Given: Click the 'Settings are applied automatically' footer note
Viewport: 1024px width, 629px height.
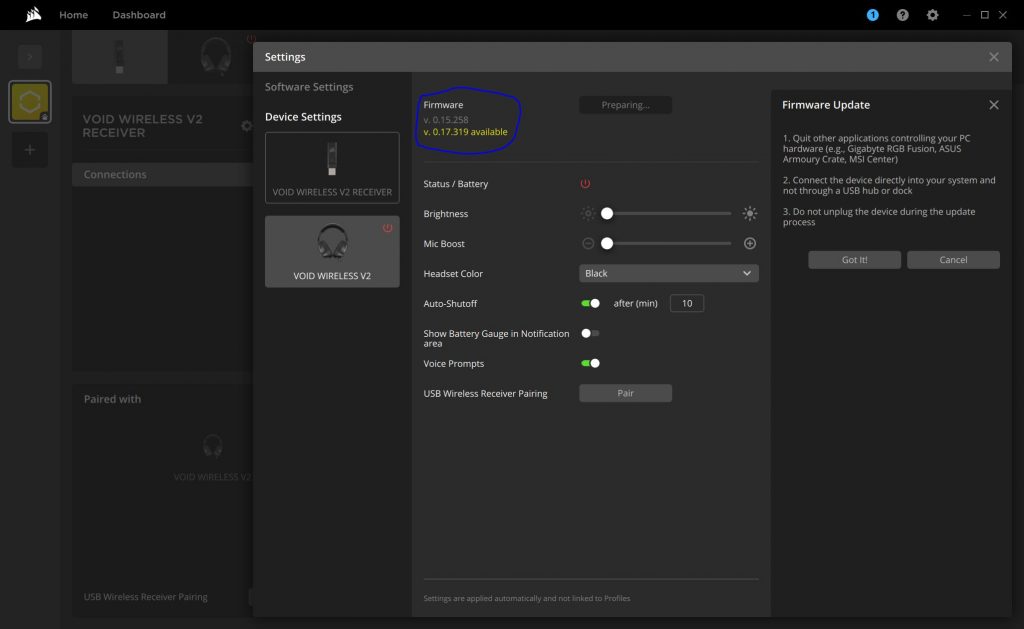Looking at the screenshot, I should tap(527, 598).
